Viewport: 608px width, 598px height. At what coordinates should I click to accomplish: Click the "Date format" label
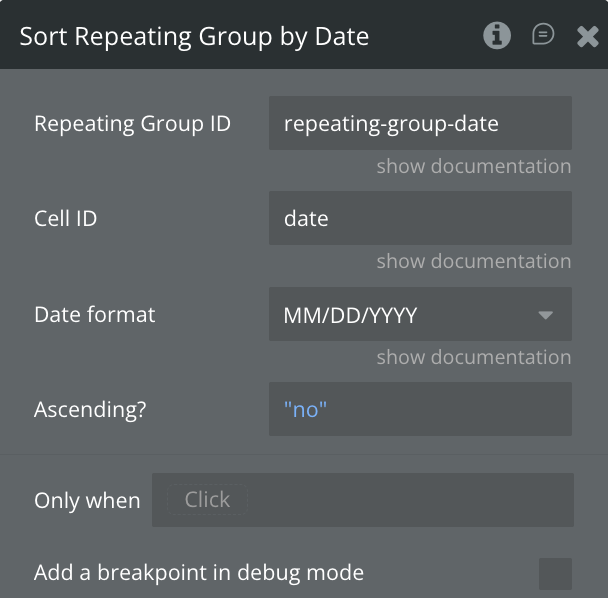(95, 314)
